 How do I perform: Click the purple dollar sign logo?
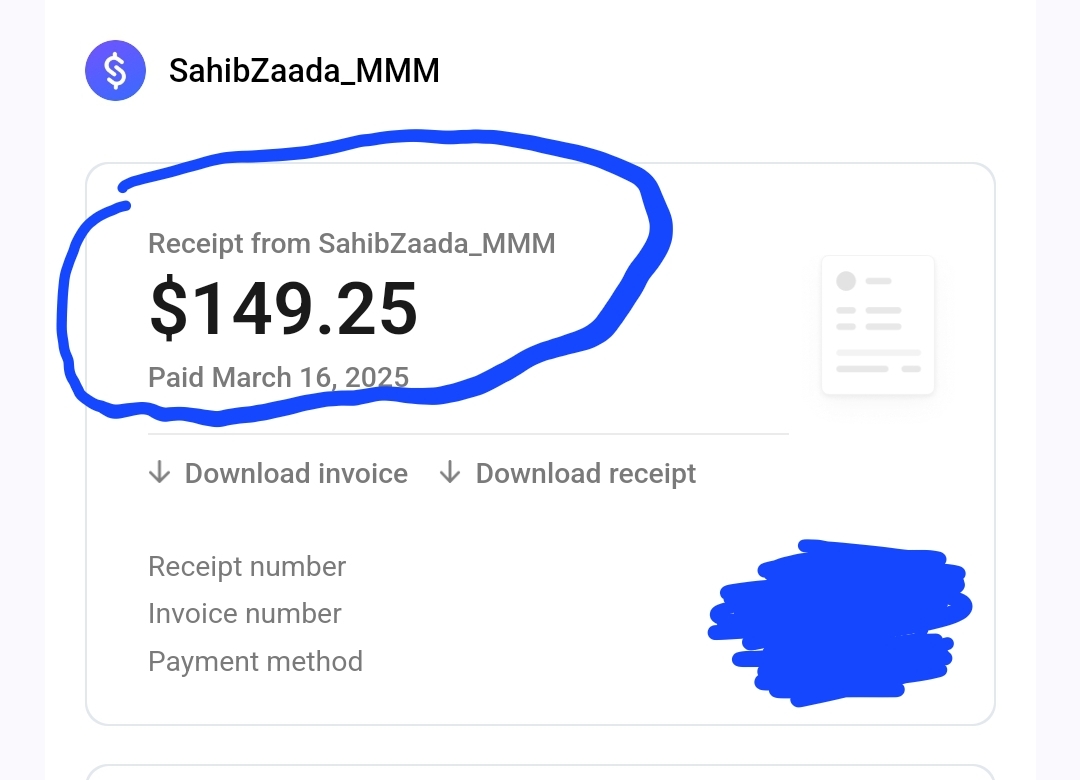tap(115, 70)
